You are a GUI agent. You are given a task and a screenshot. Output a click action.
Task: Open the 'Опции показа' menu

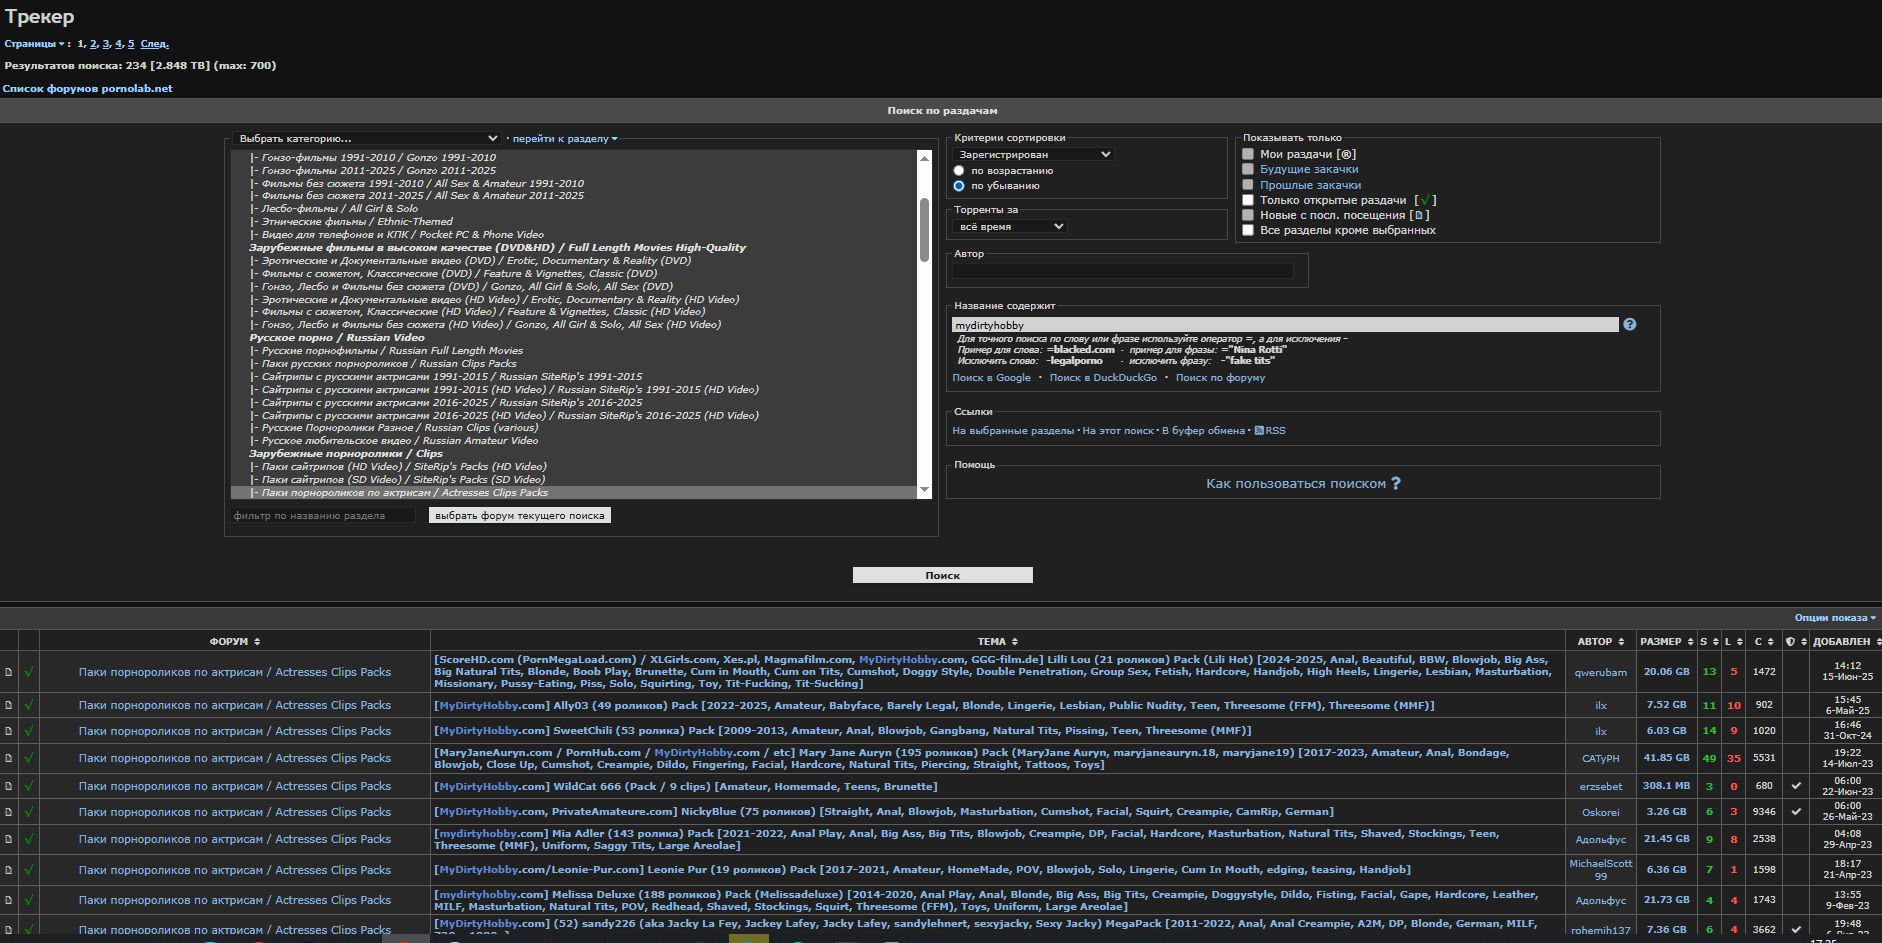coord(1834,618)
